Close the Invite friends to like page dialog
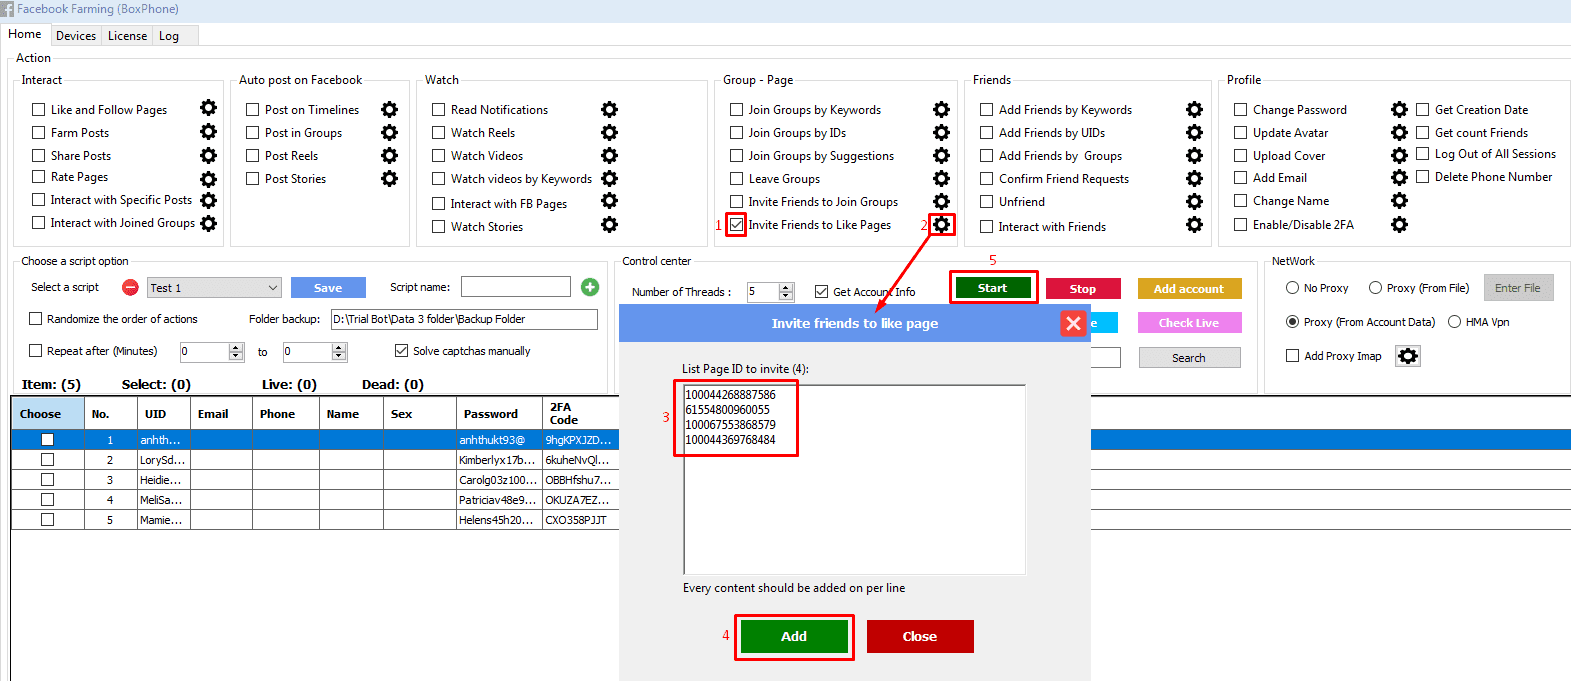This screenshot has height=681, width=1571. click(x=1073, y=323)
